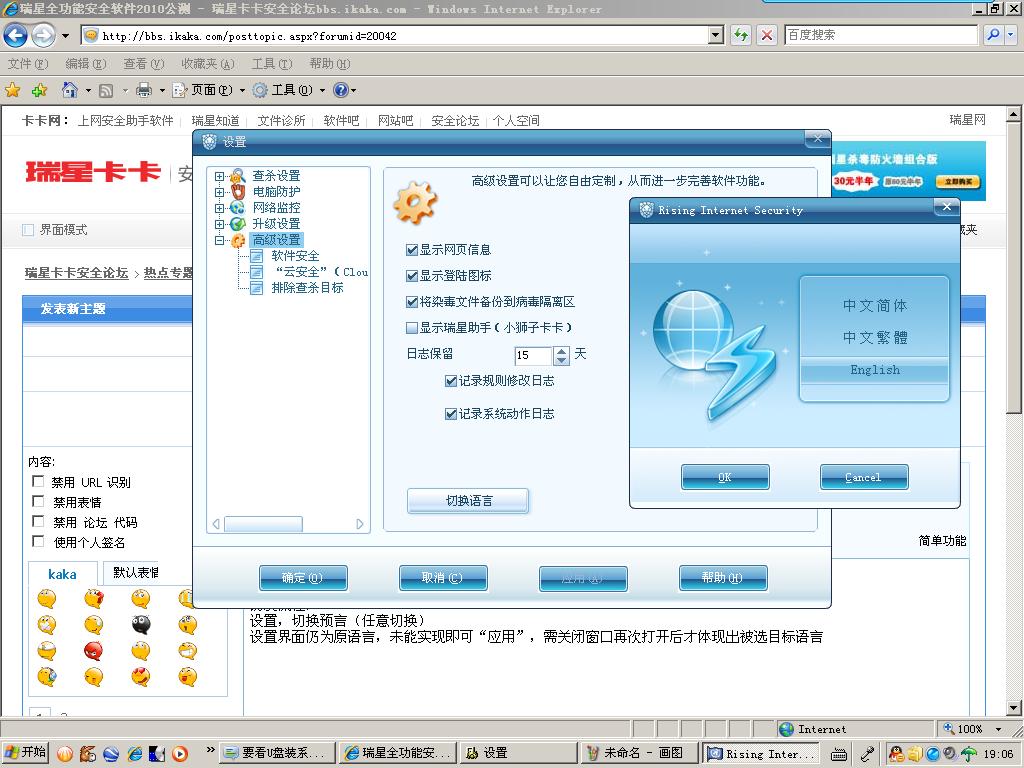
Task: Expand the 查杀设置 tree node
Action: coord(219,176)
